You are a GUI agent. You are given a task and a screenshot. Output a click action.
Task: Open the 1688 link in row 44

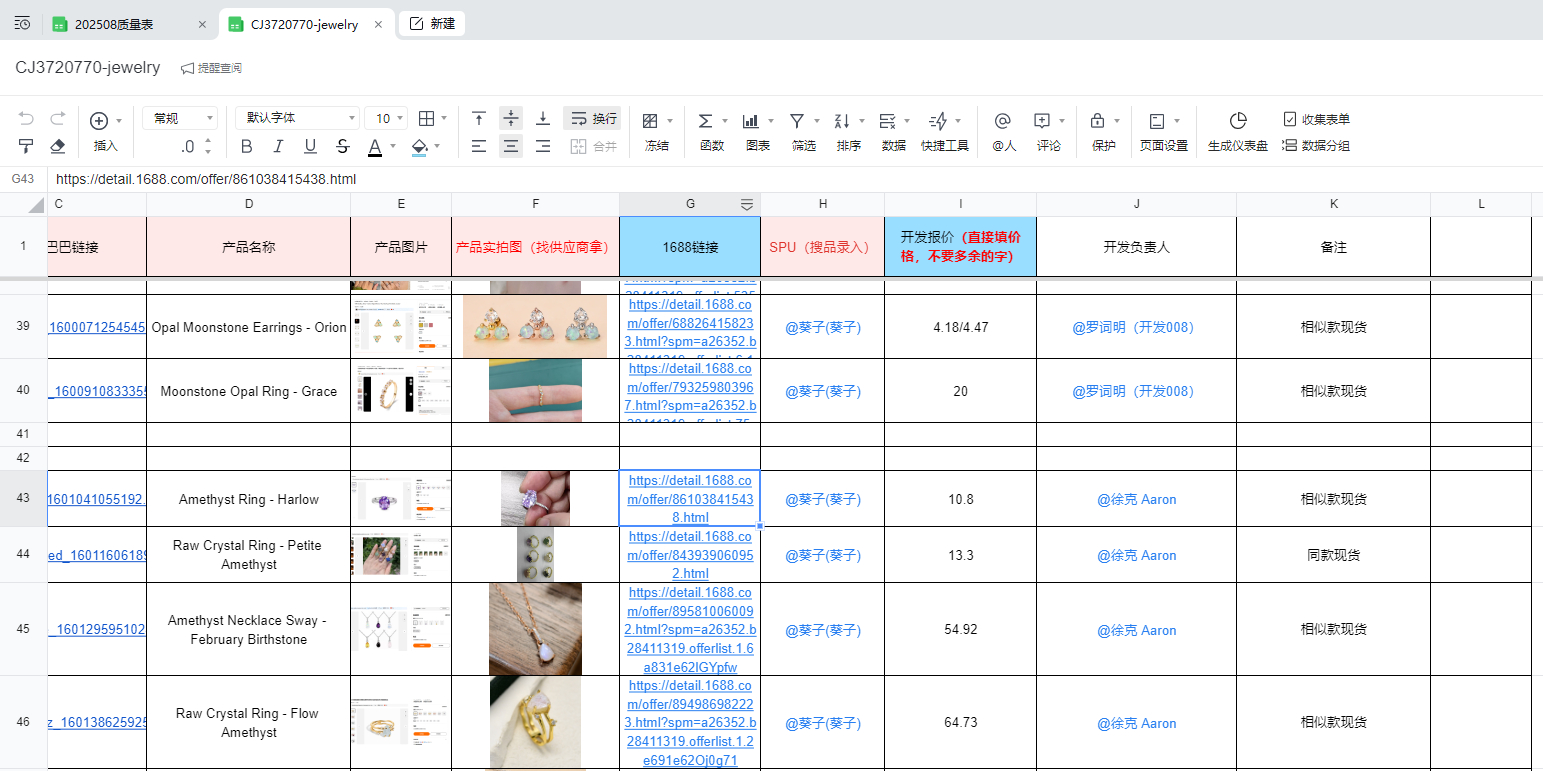(x=690, y=555)
